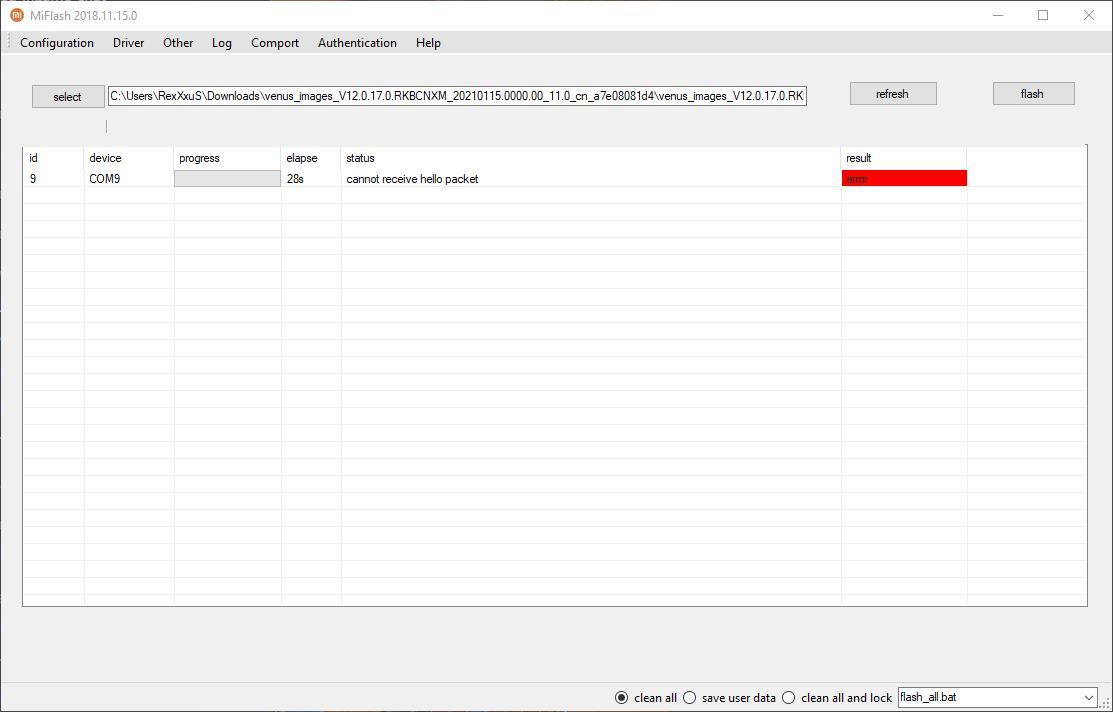The image size is (1113, 712).
Task: Click the flash button
Action: pyautogui.click(x=1033, y=94)
